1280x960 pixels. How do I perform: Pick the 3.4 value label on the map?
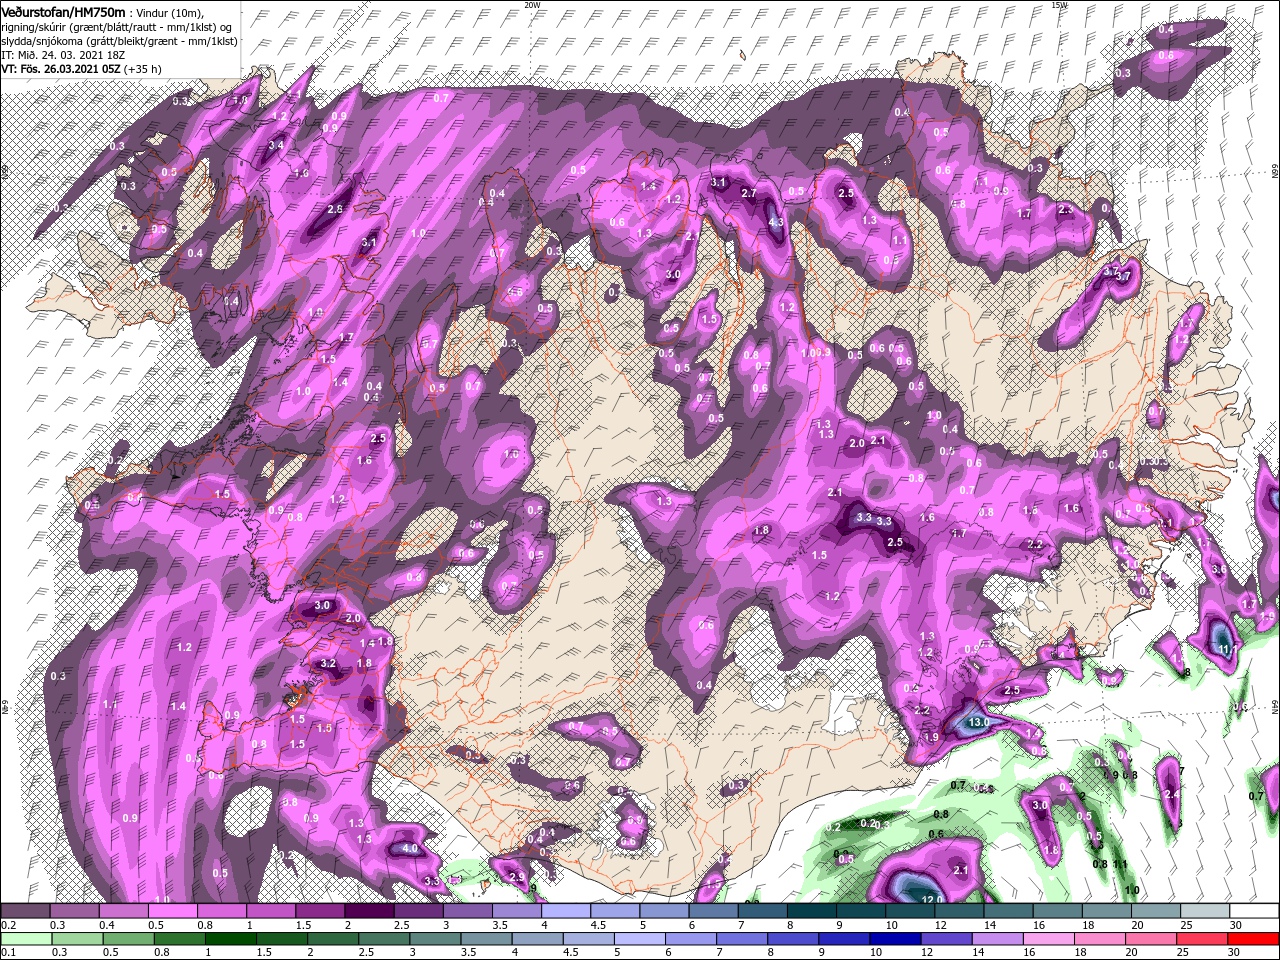coord(277,146)
